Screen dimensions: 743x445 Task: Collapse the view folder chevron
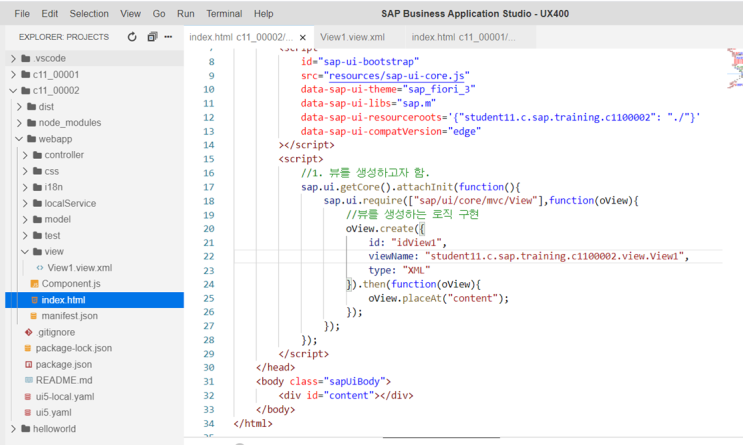point(25,252)
